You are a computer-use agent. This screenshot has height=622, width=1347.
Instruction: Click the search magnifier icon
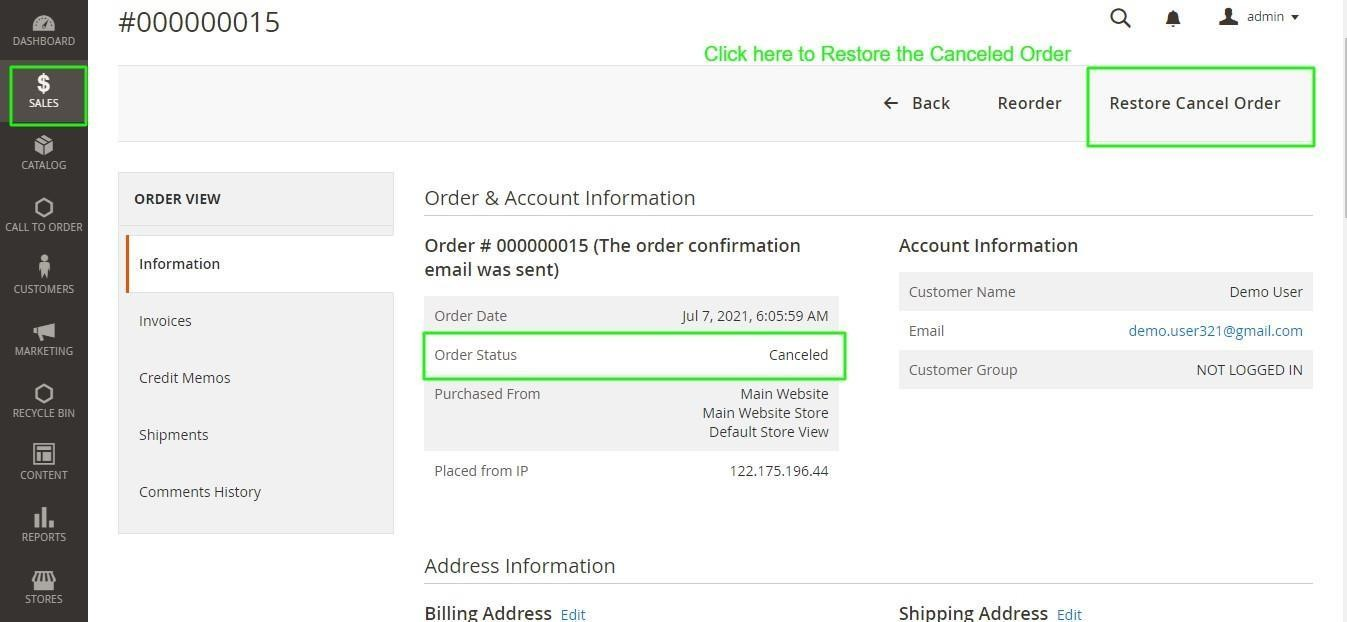[1120, 18]
